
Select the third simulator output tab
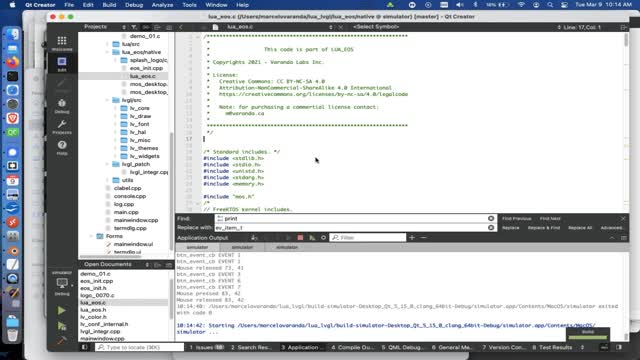tap(287, 247)
